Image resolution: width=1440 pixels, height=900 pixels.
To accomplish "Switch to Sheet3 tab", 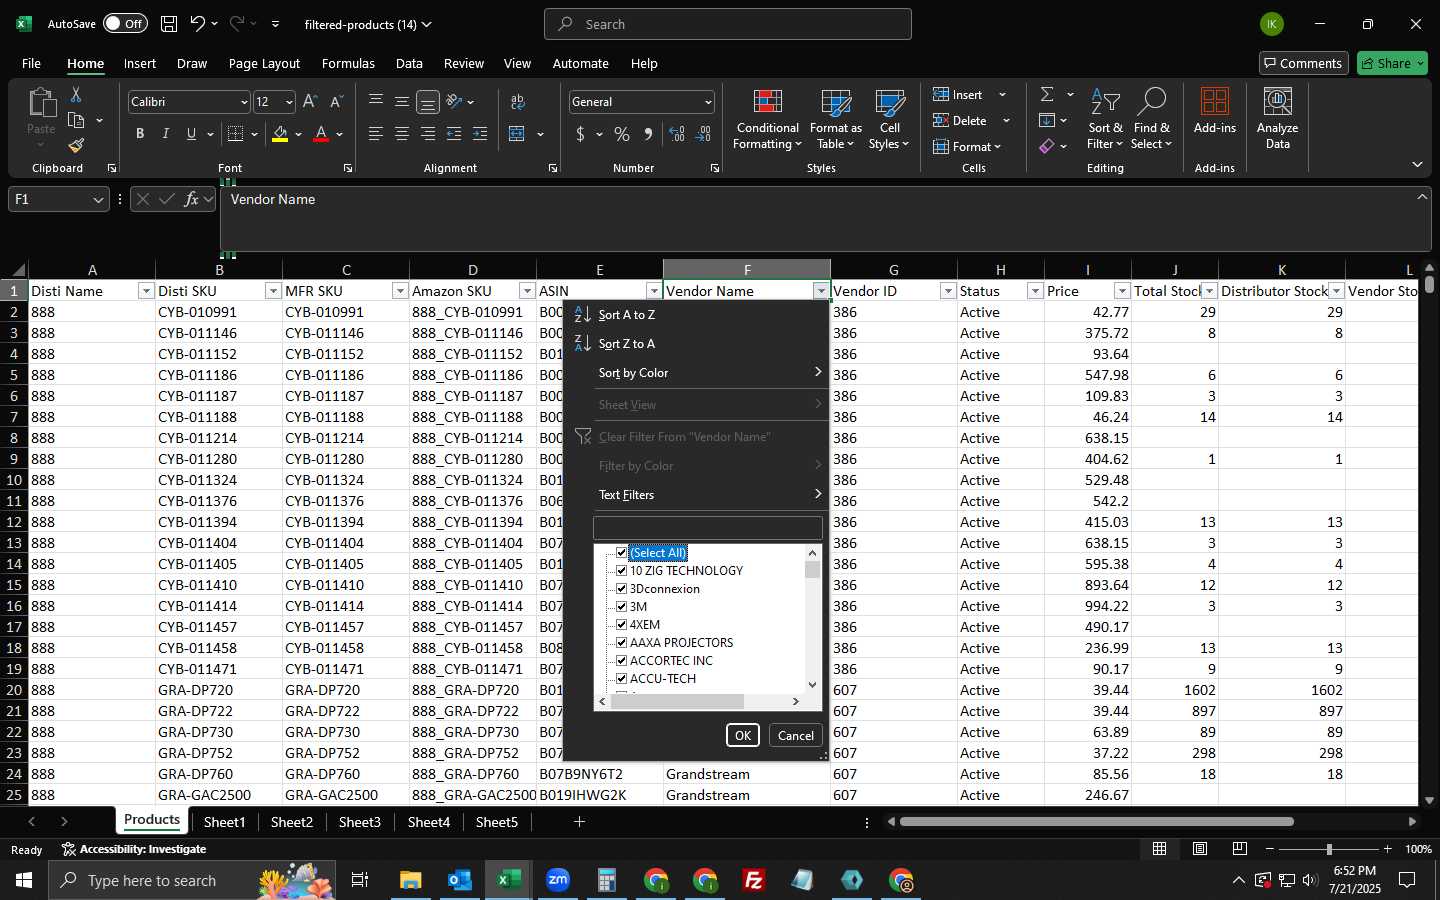I will click(x=360, y=822).
